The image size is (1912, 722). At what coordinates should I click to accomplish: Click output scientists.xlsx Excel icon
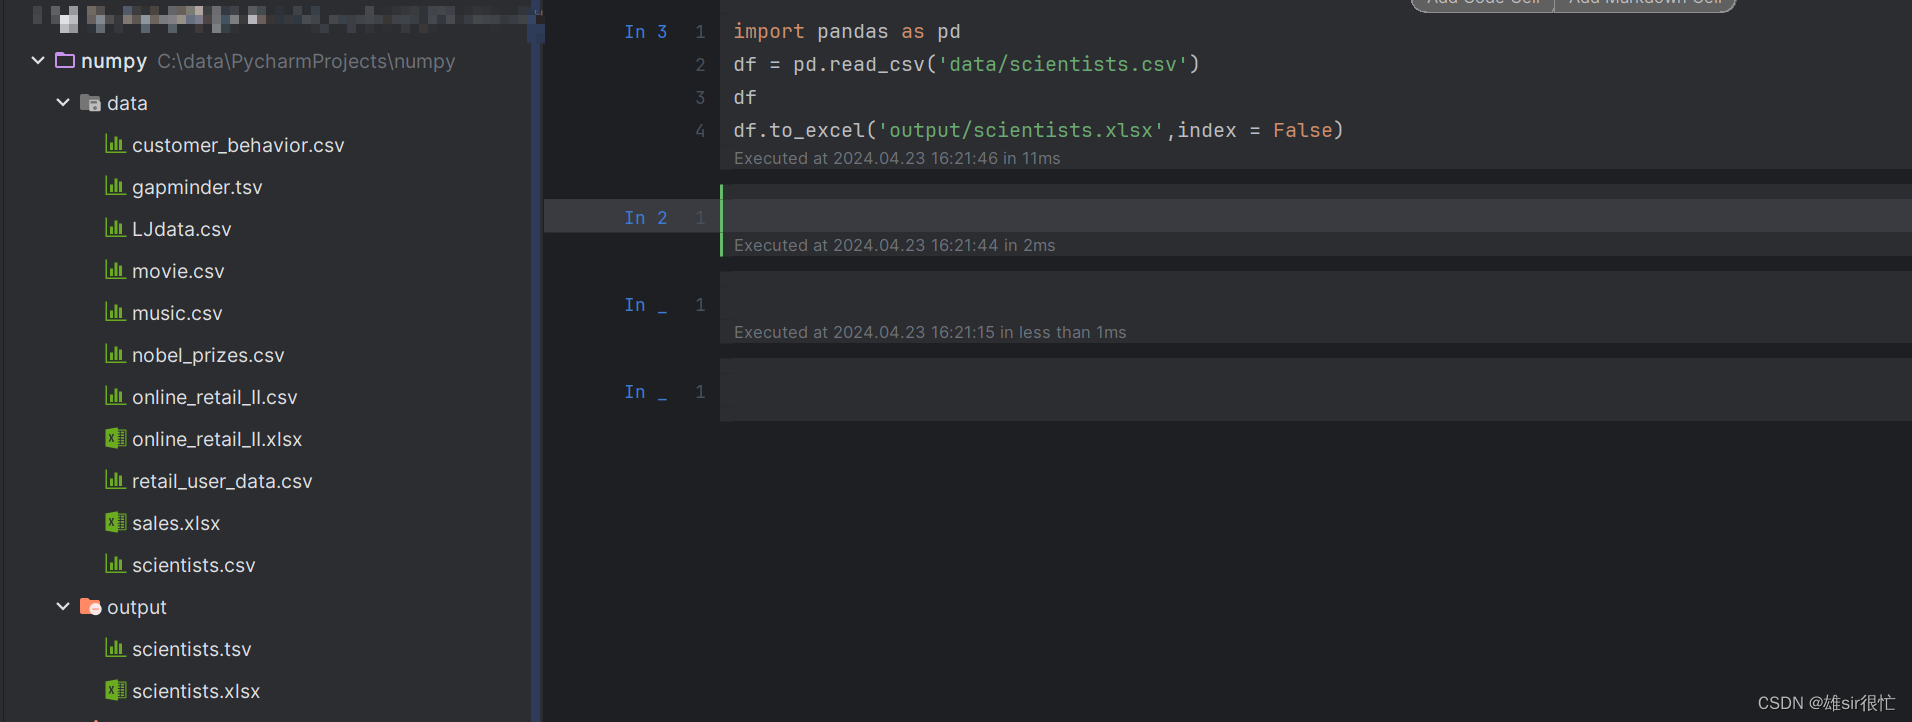[x=116, y=690]
